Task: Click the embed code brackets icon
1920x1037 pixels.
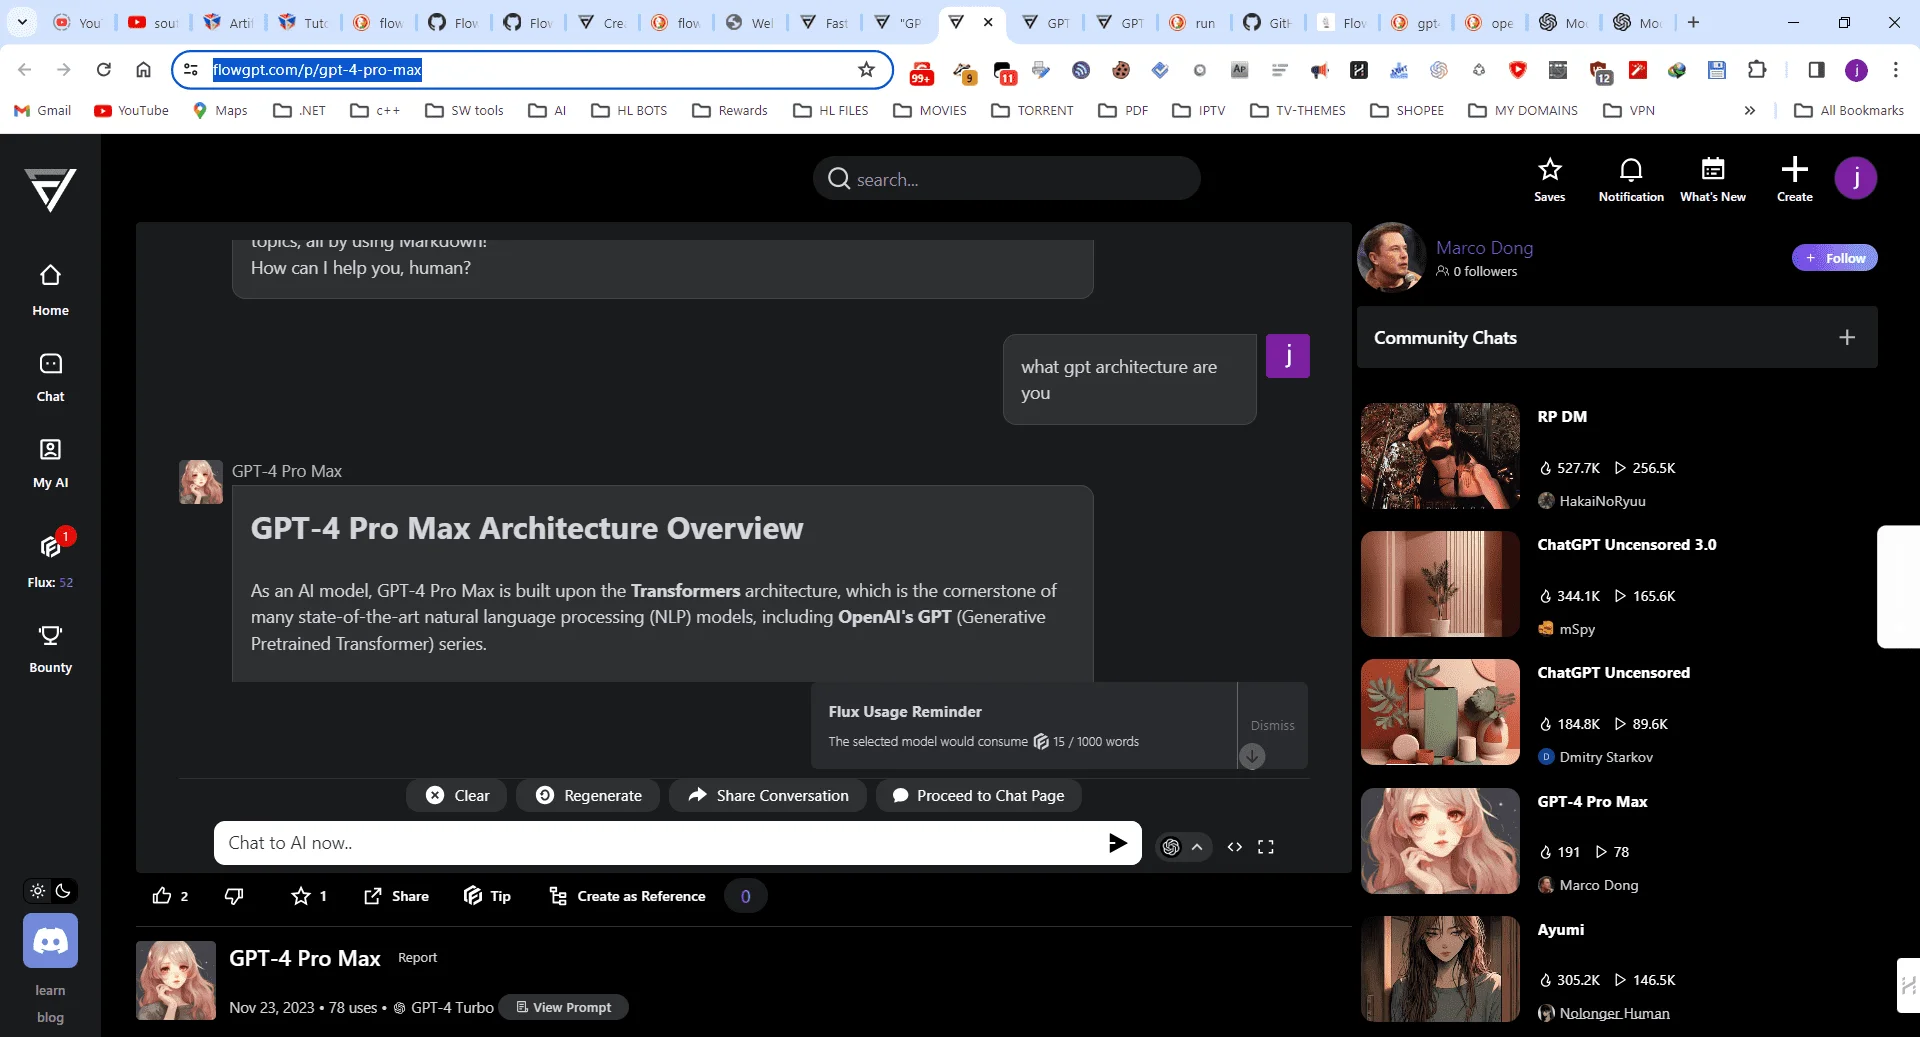Action: [x=1235, y=847]
